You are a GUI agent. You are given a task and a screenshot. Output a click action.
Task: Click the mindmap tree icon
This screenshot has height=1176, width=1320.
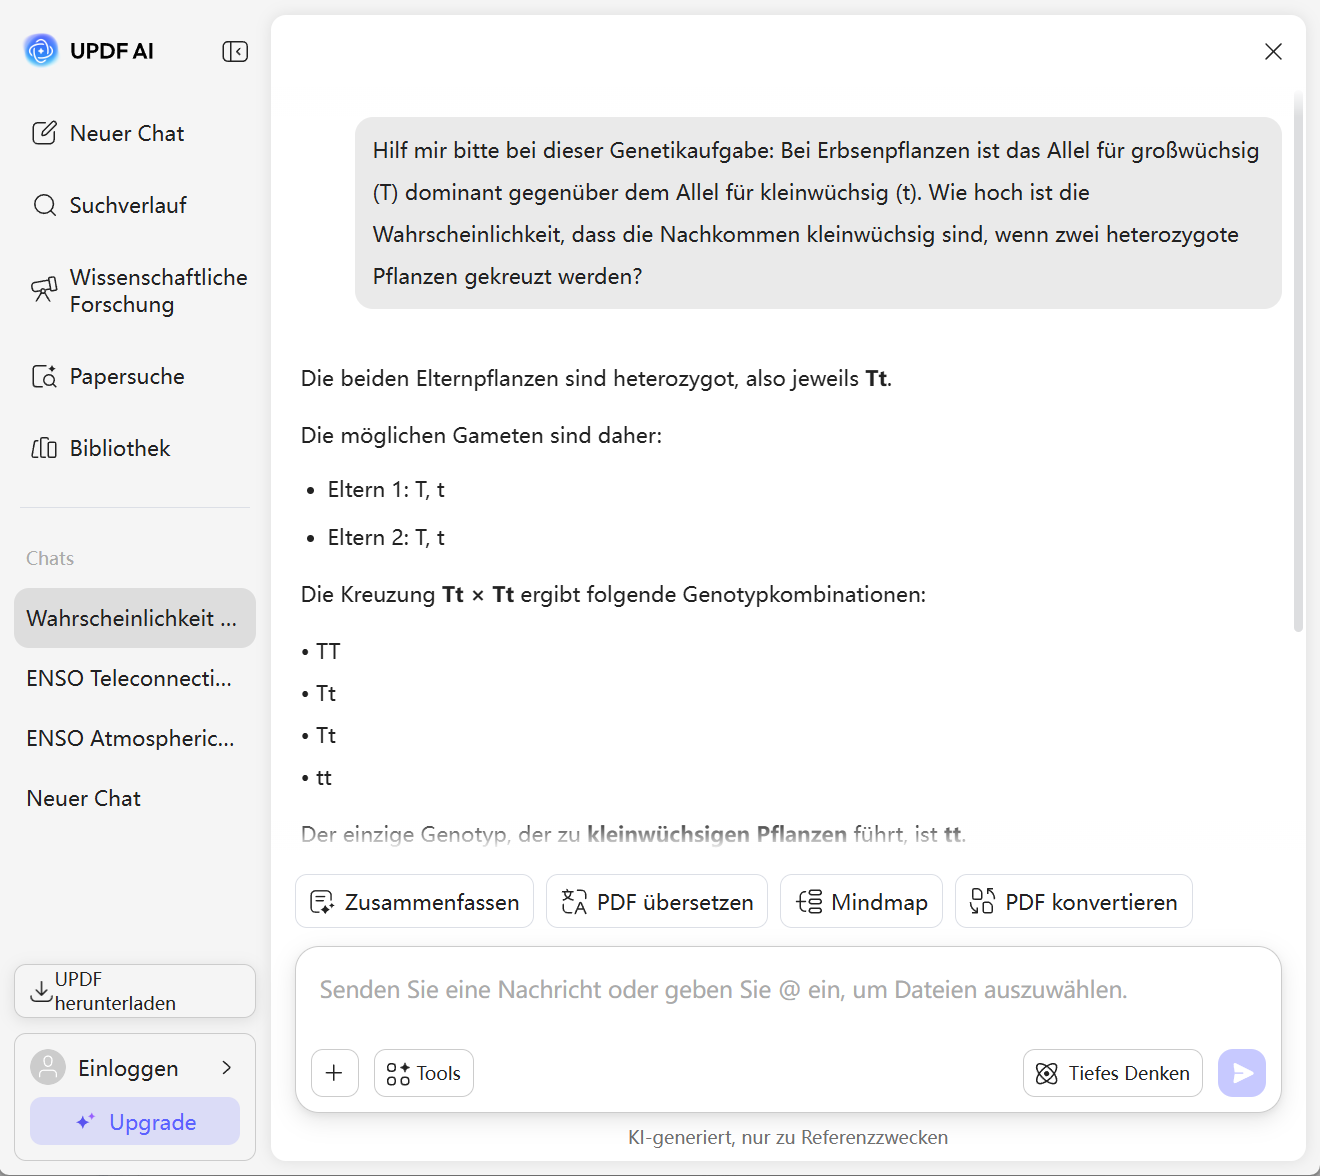pos(809,902)
